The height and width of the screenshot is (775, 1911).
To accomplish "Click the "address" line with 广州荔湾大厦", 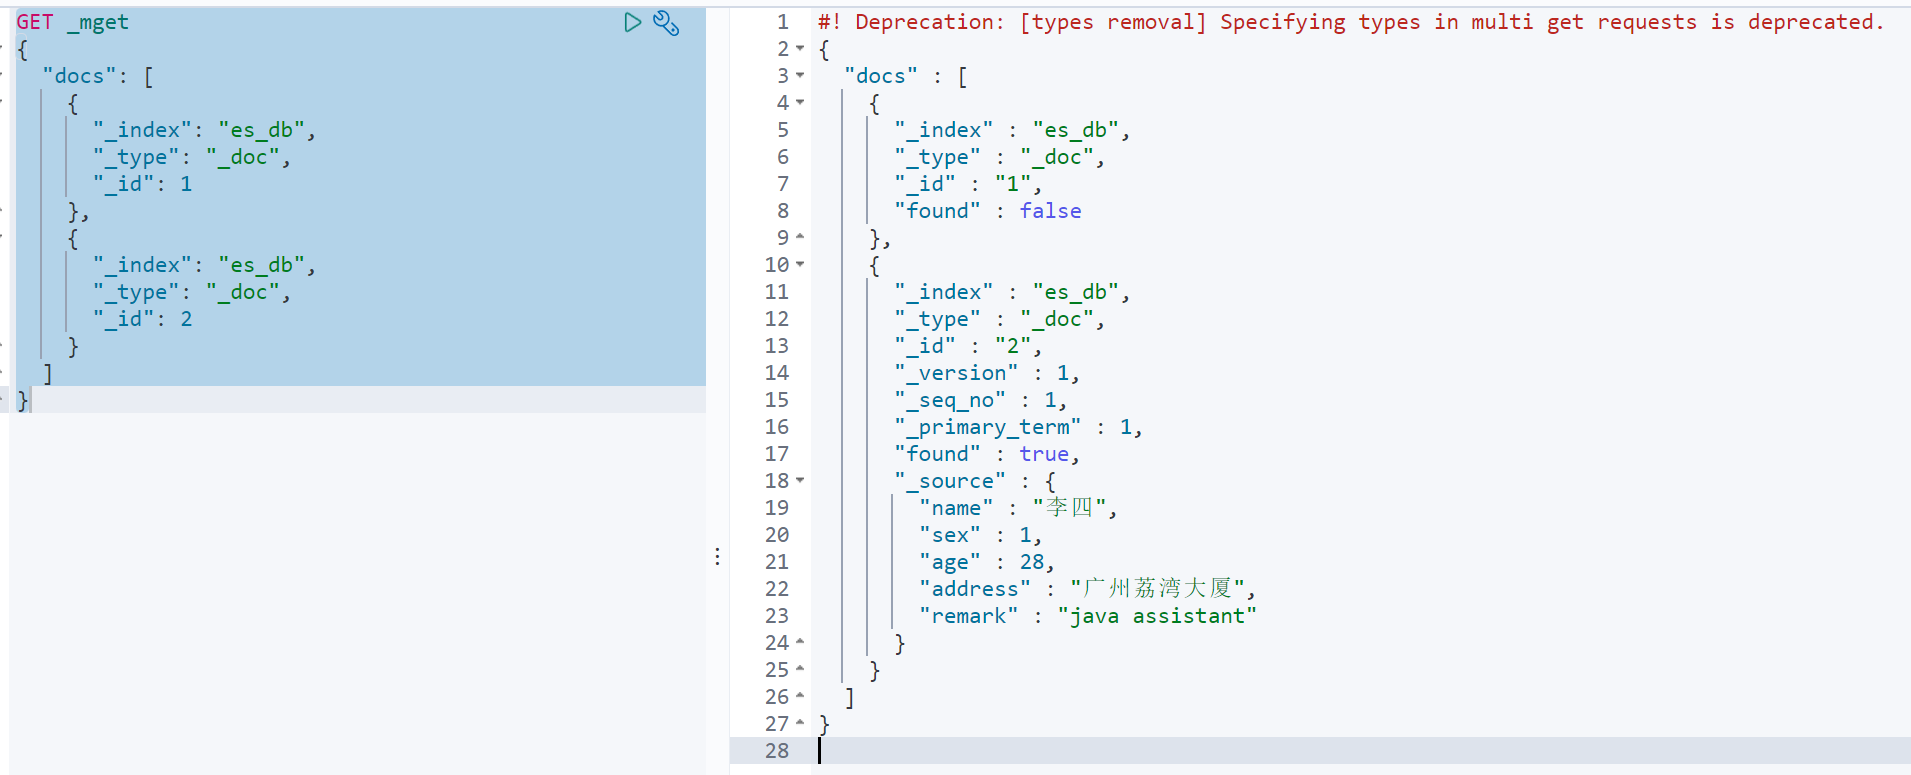I will (x=1087, y=589).
